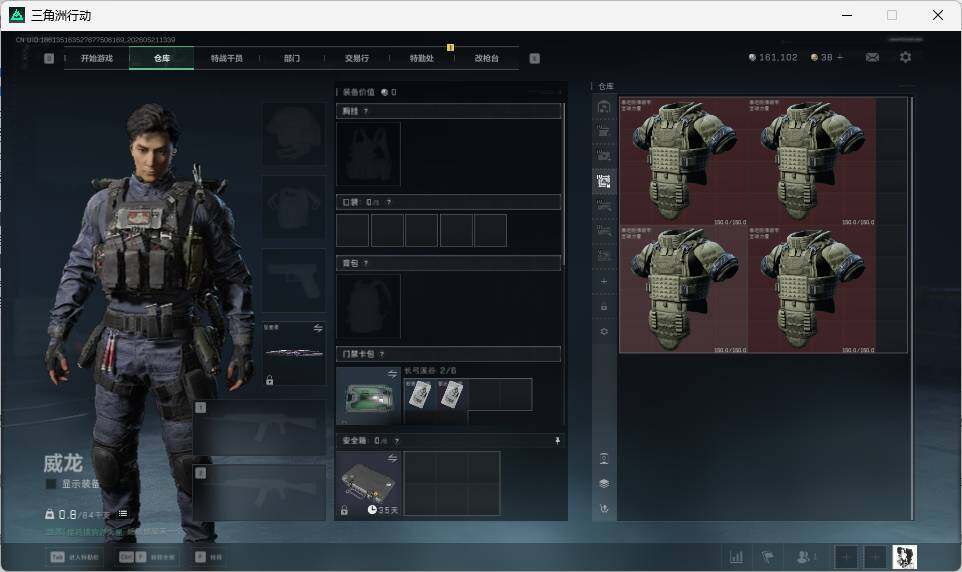Select the empty primary weapon slot 2

click(x=260, y=493)
